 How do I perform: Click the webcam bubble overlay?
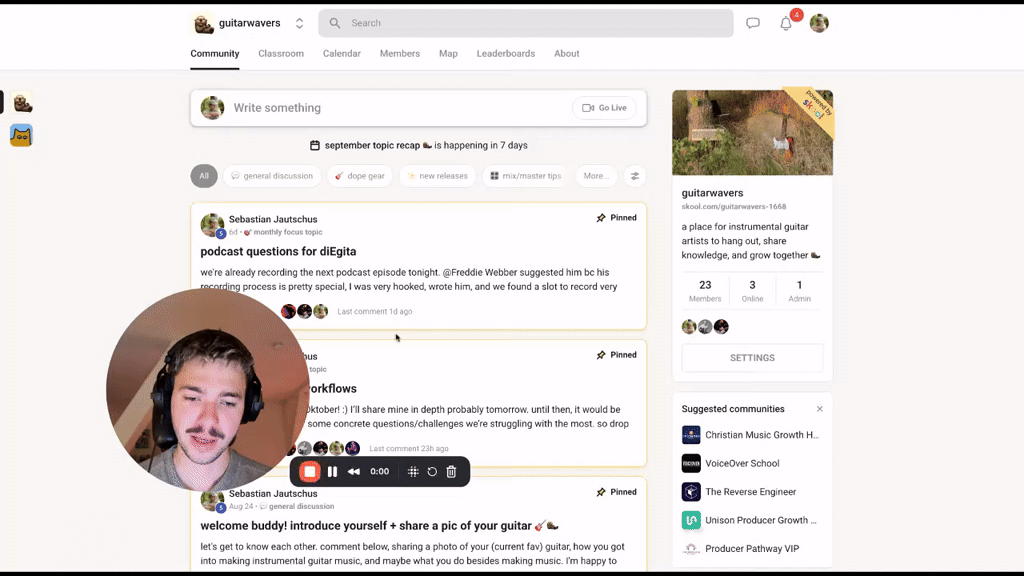(208, 390)
